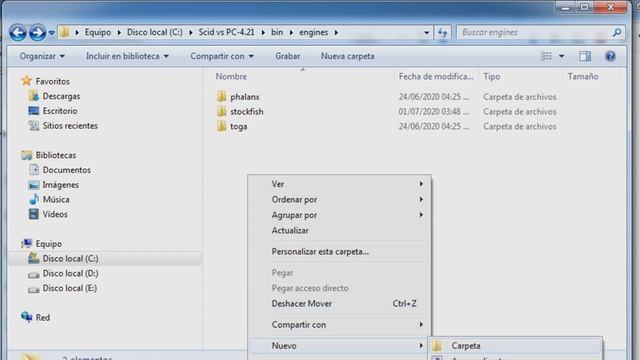Select Disco local (D:) in sidebar

coord(70,273)
